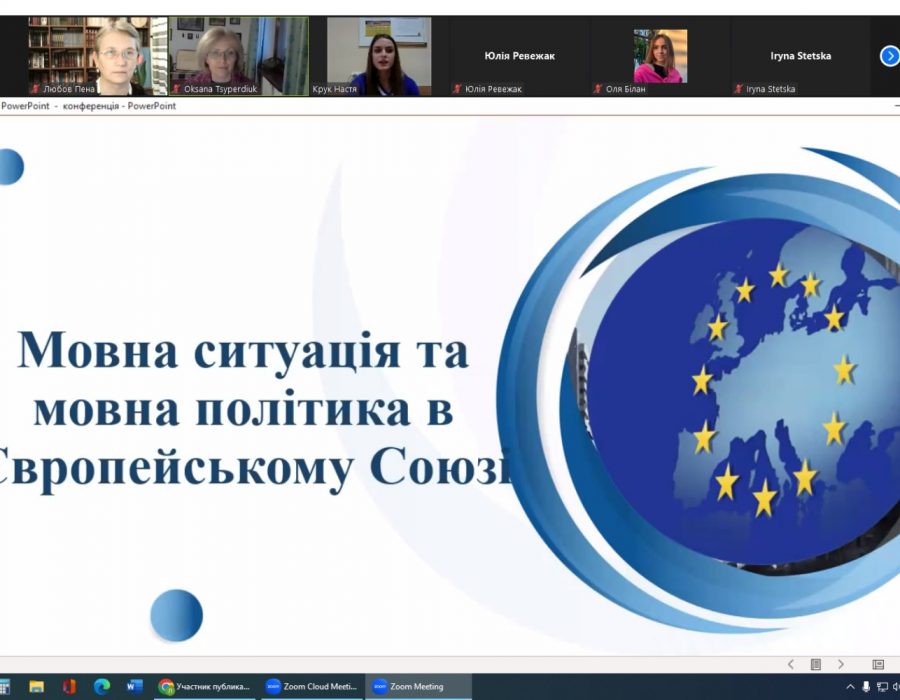
Task: Open Word from the taskbar
Action: (134, 686)
